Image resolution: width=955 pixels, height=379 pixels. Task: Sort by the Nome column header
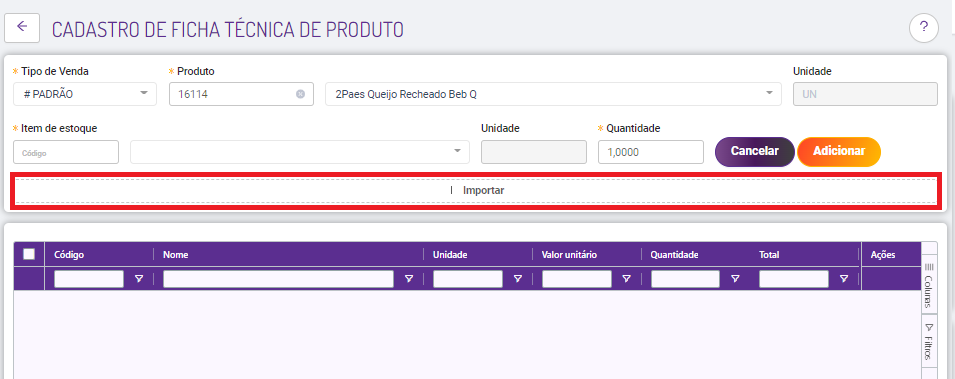(175, 255)
